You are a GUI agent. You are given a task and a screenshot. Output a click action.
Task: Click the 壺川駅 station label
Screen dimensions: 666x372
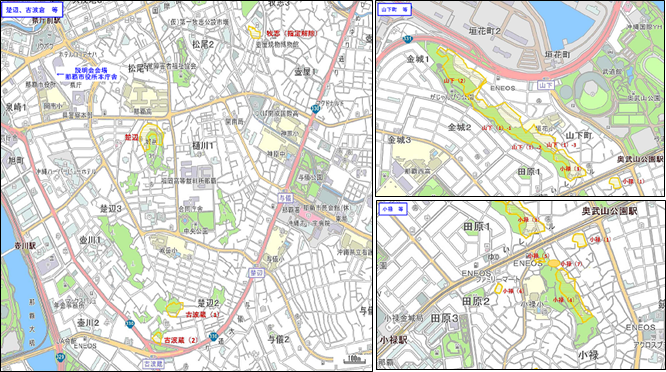[25, 246]
